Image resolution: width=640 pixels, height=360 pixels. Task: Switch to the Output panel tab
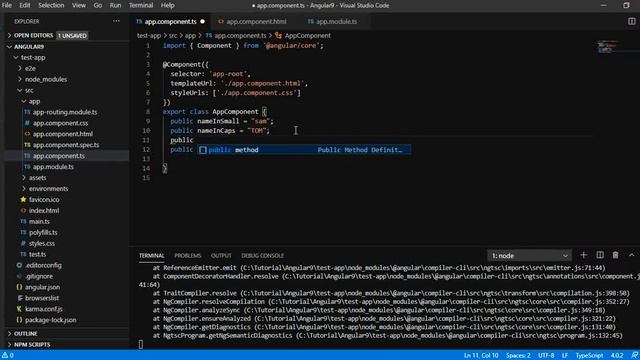pos(221,256)
